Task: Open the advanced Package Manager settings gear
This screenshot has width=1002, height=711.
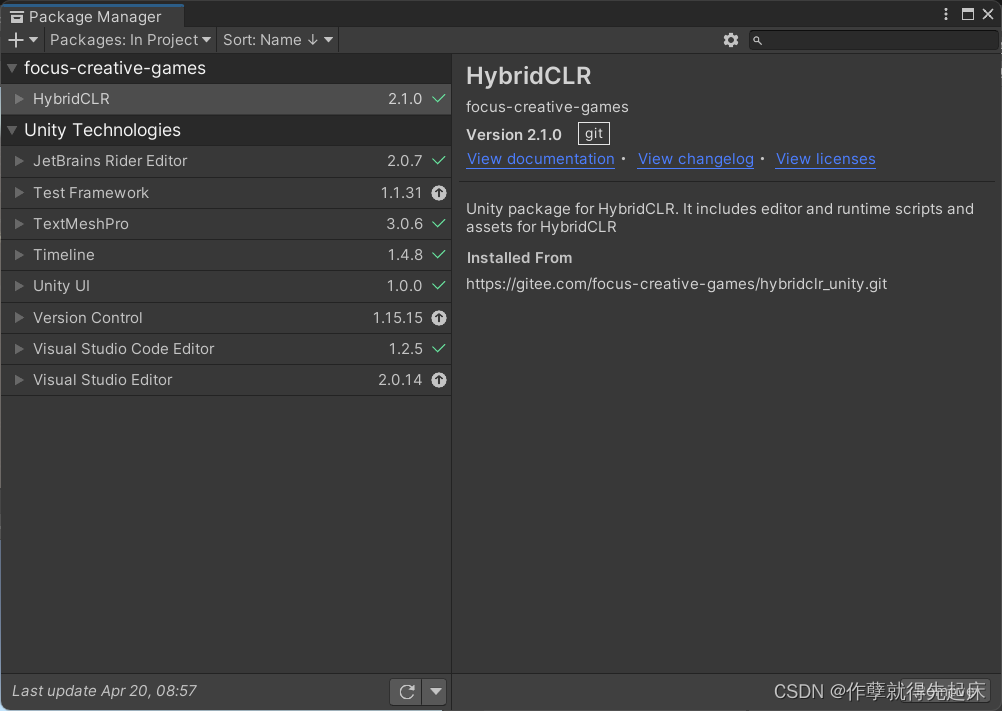Action: [x=731, y=40]
